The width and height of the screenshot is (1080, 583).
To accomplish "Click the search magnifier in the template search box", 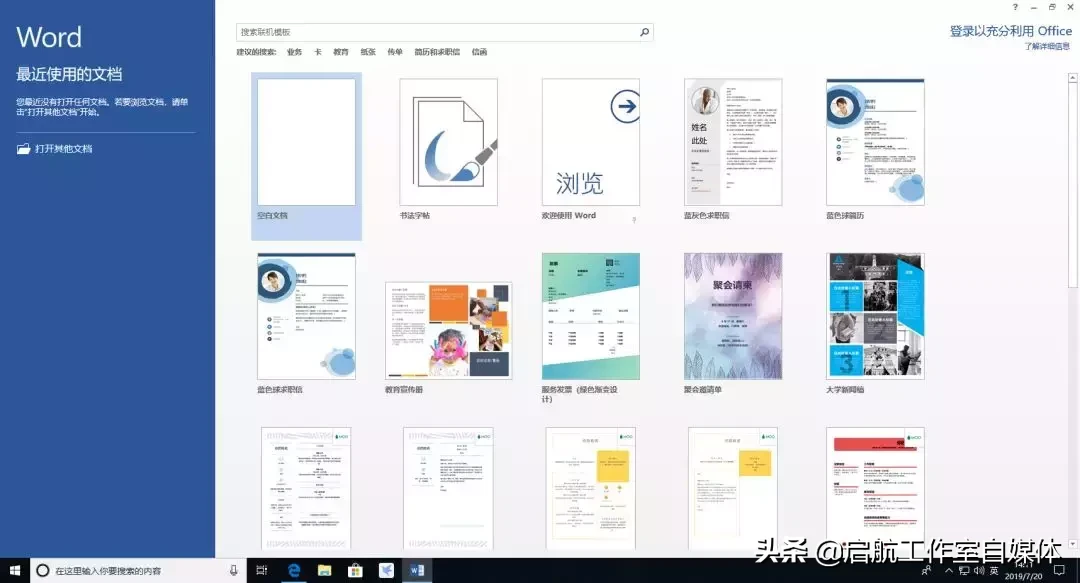I will (645, 32).
